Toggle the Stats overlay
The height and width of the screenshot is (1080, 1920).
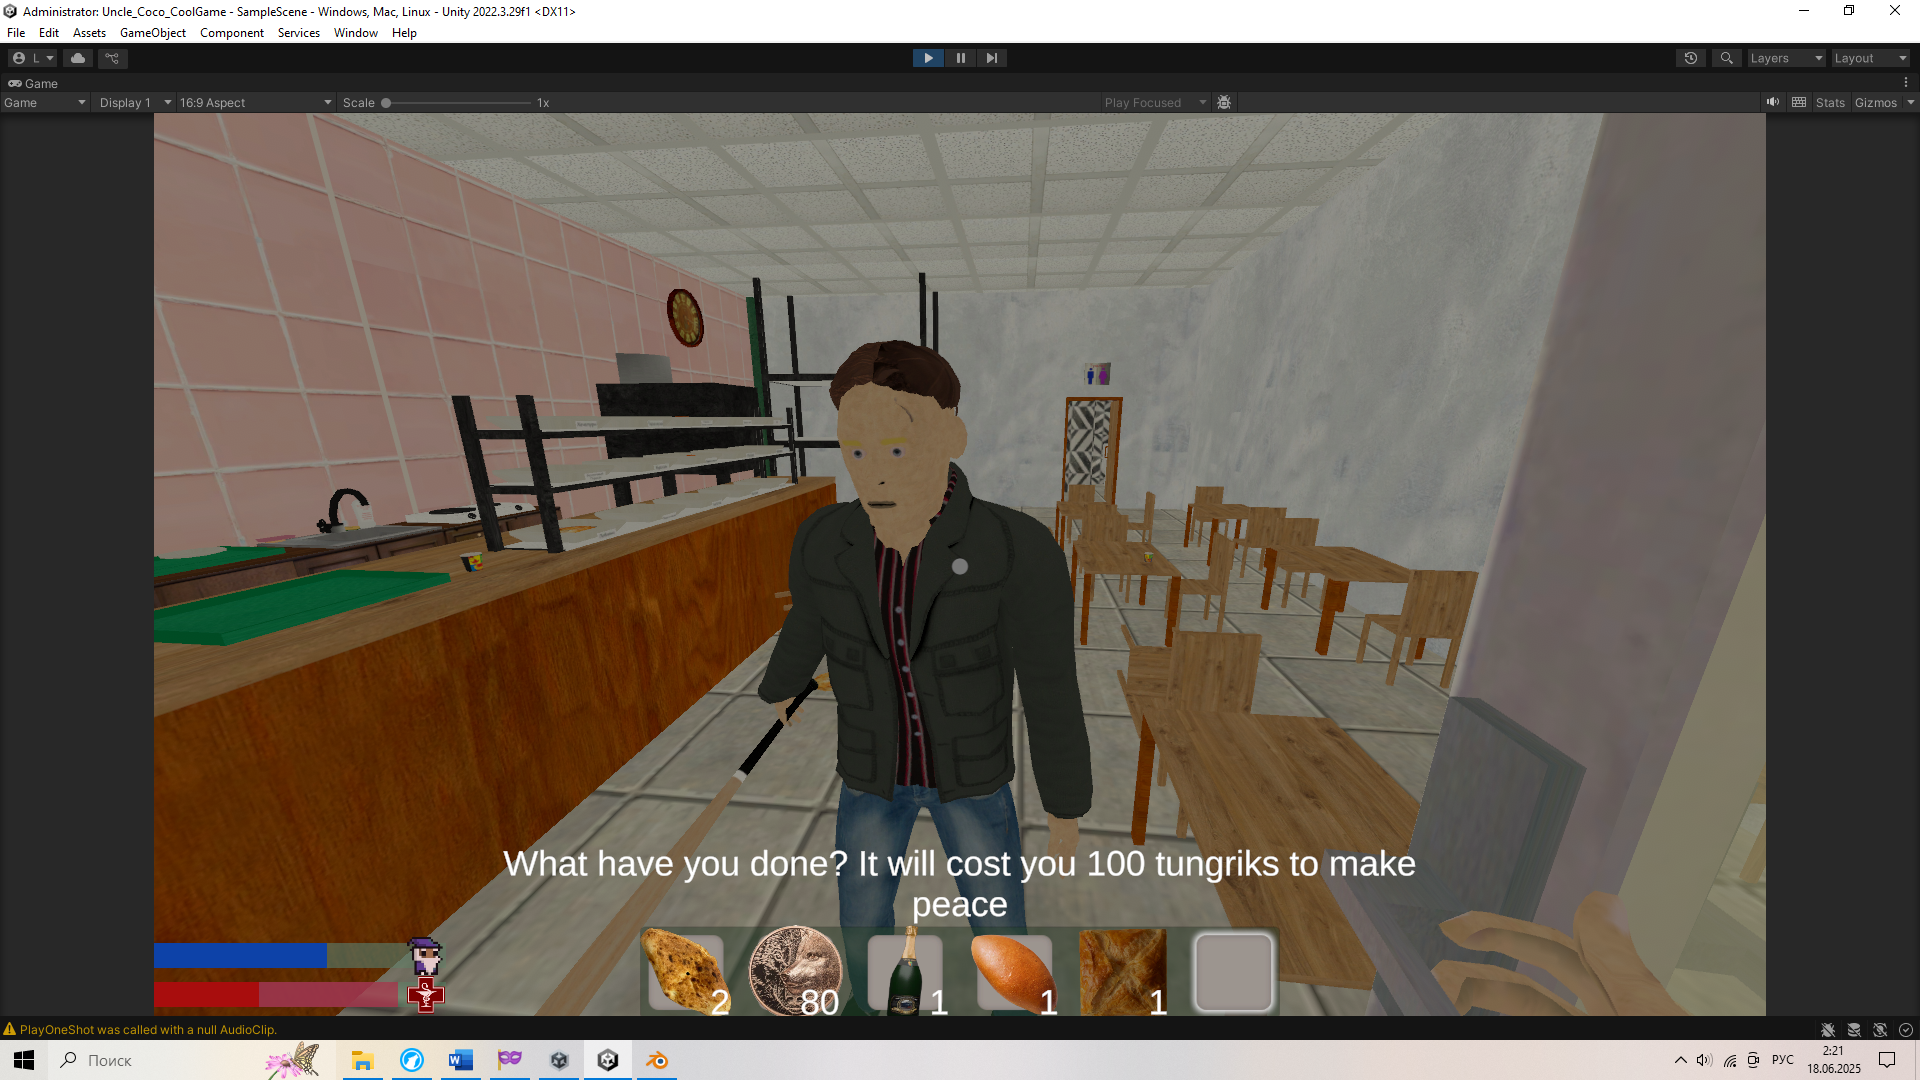pos(1830,102)
